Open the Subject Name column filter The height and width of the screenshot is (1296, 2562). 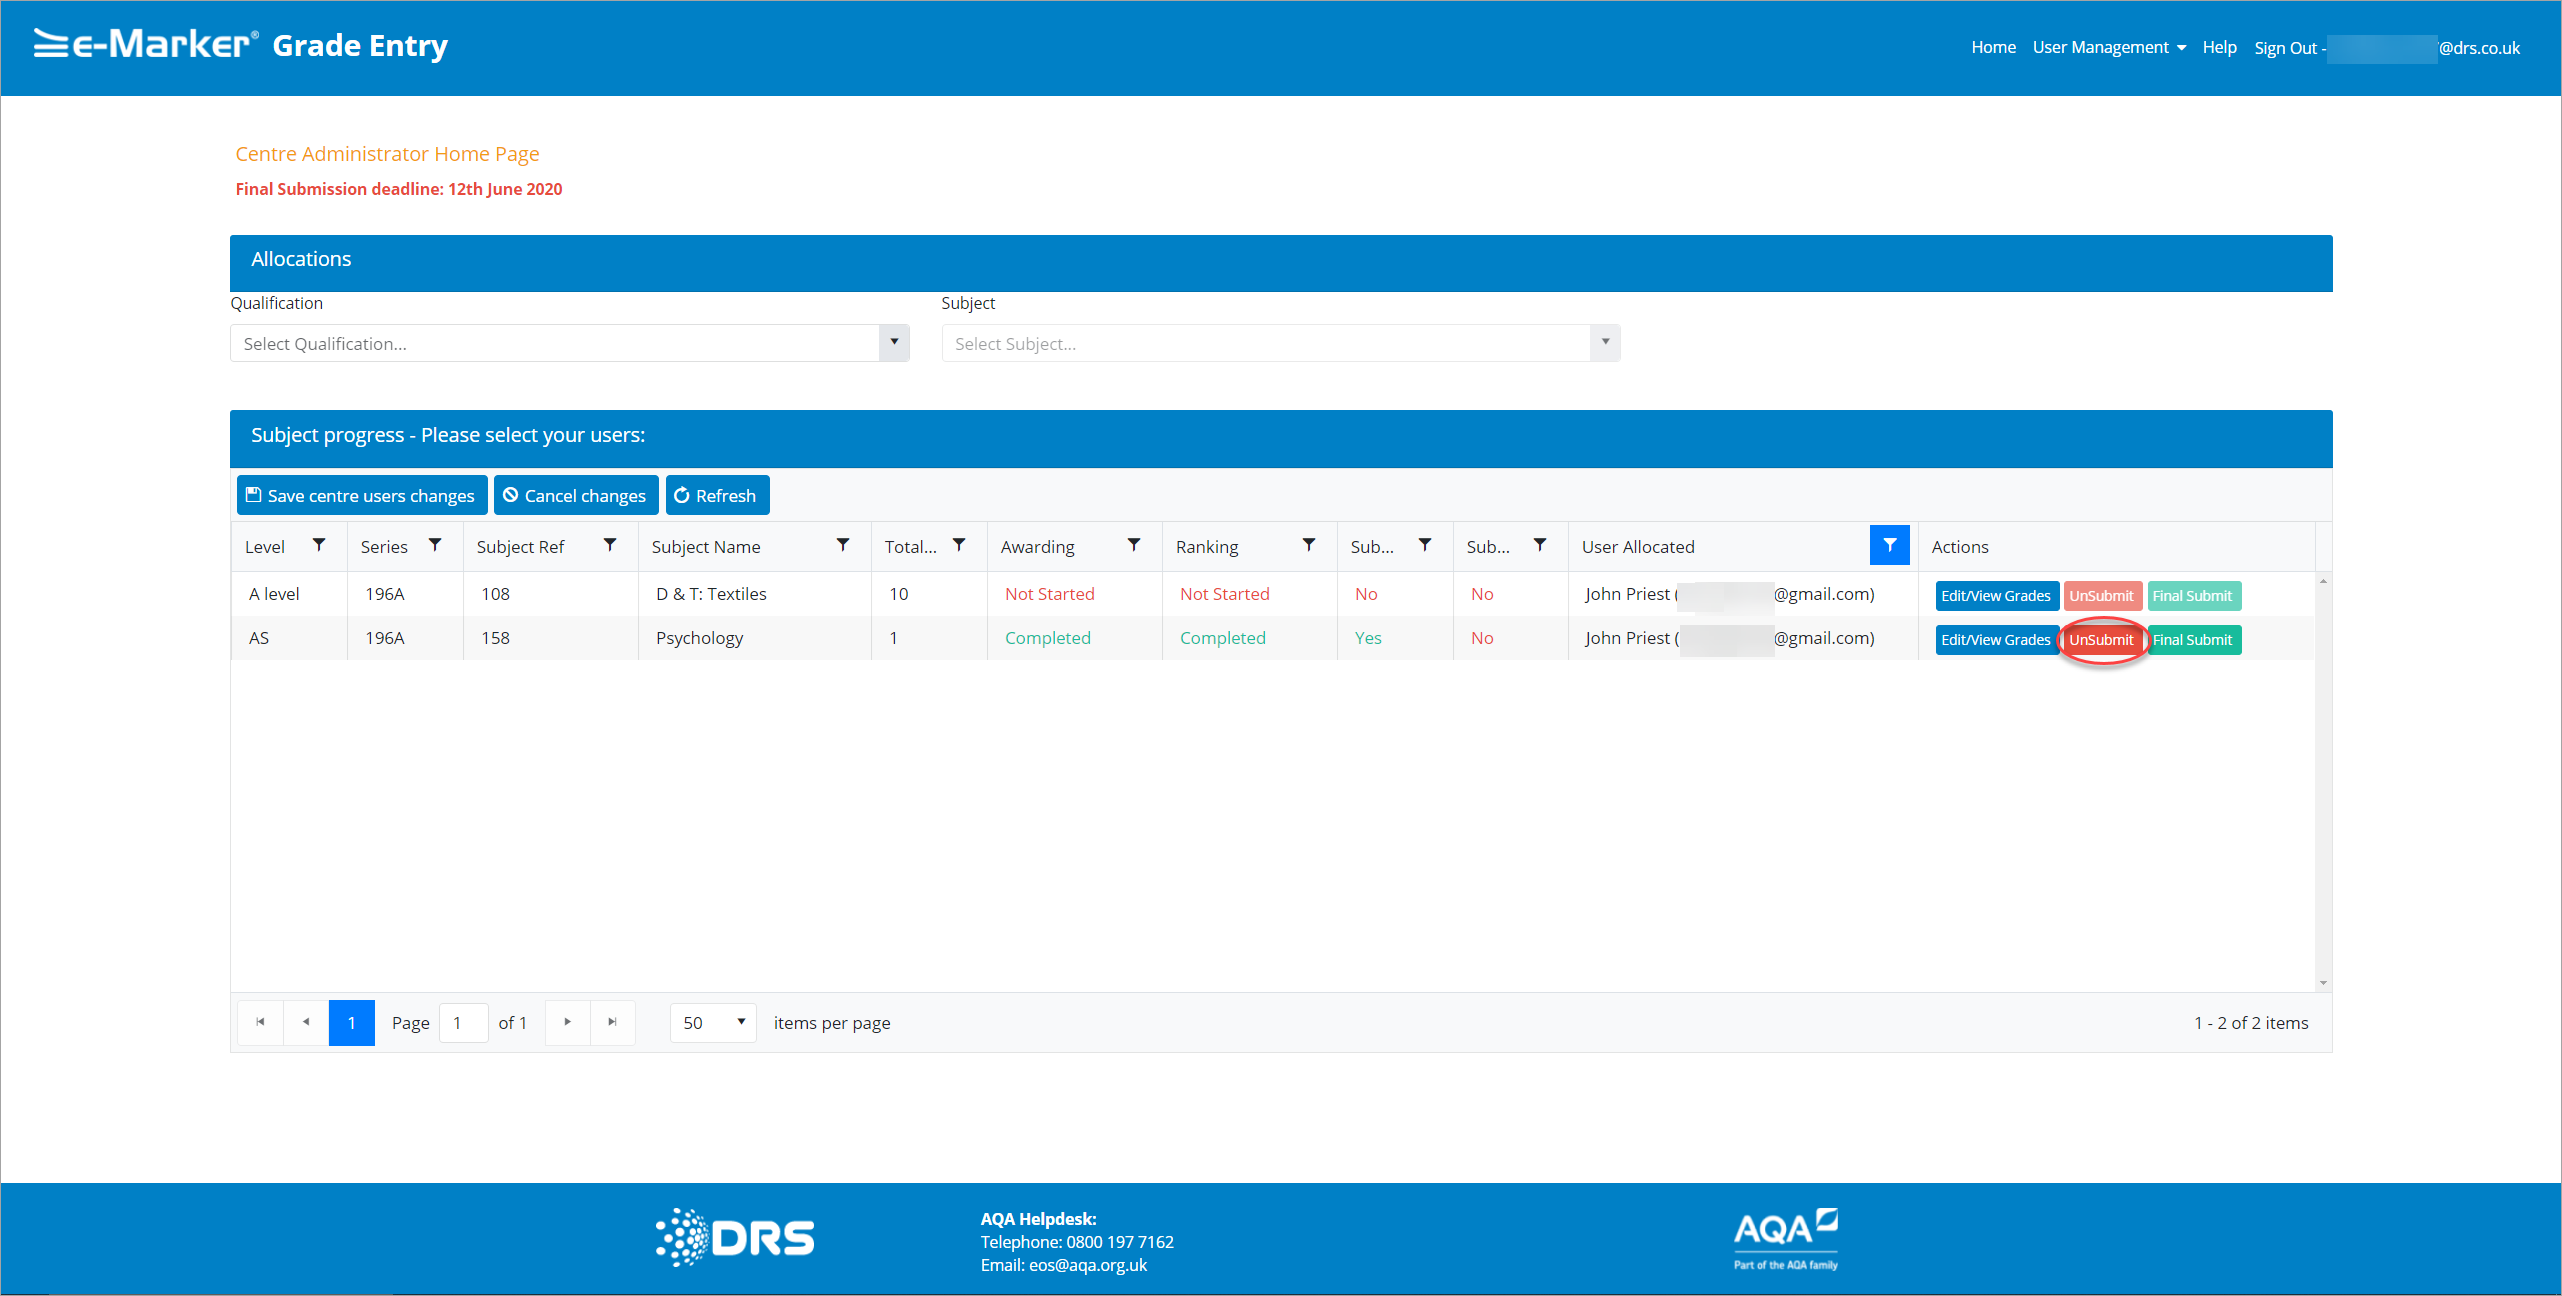tap(843, 545)
